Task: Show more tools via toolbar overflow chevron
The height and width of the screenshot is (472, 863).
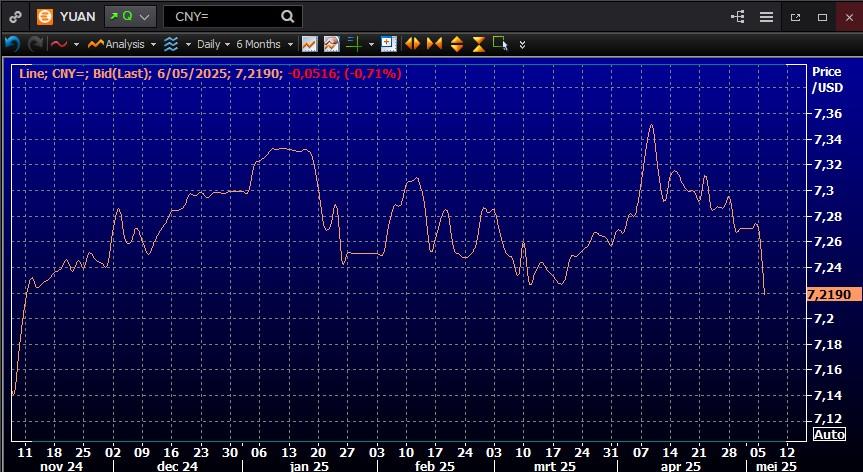Action: click(x=522, y=45)
